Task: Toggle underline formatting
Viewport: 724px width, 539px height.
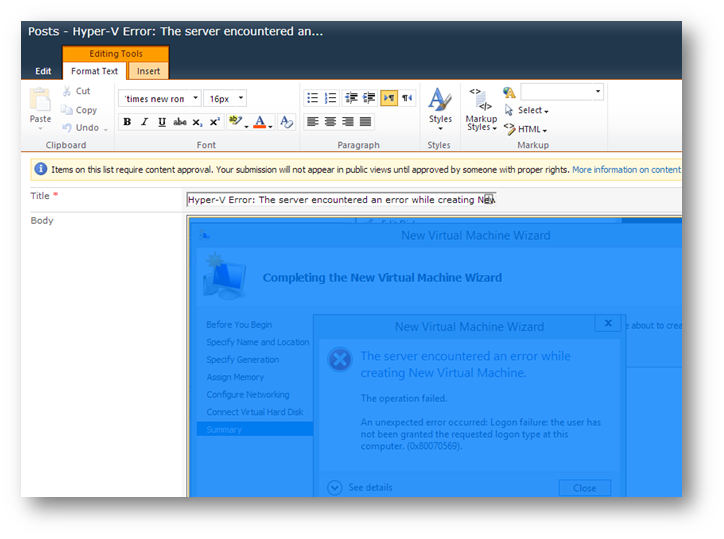Action: (162, 122)
